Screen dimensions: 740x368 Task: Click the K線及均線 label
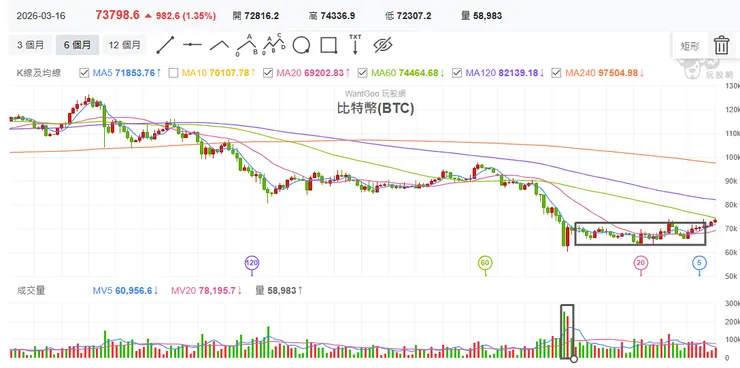[x=38, y=73]
